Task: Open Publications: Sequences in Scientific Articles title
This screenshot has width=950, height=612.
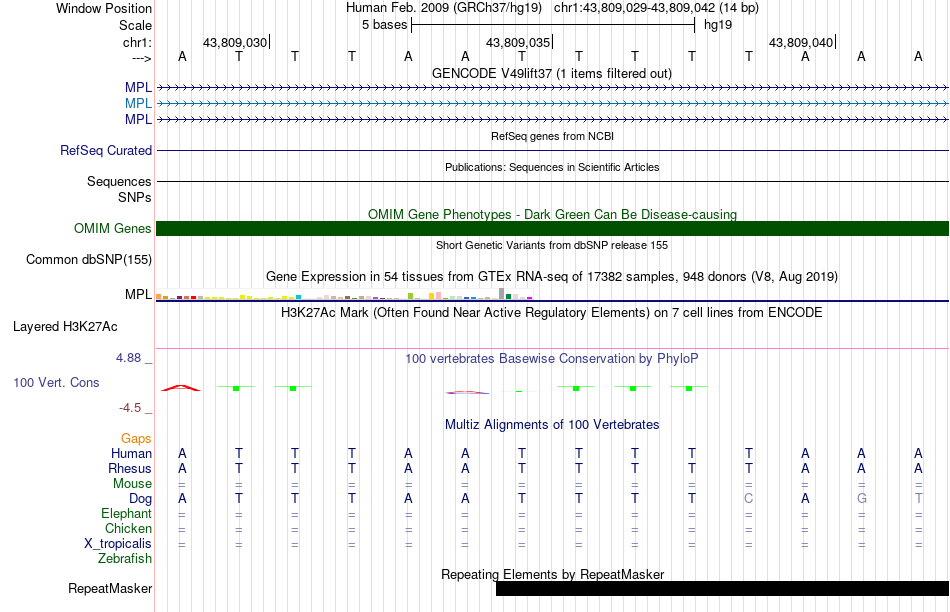Action: click(552, 167)
